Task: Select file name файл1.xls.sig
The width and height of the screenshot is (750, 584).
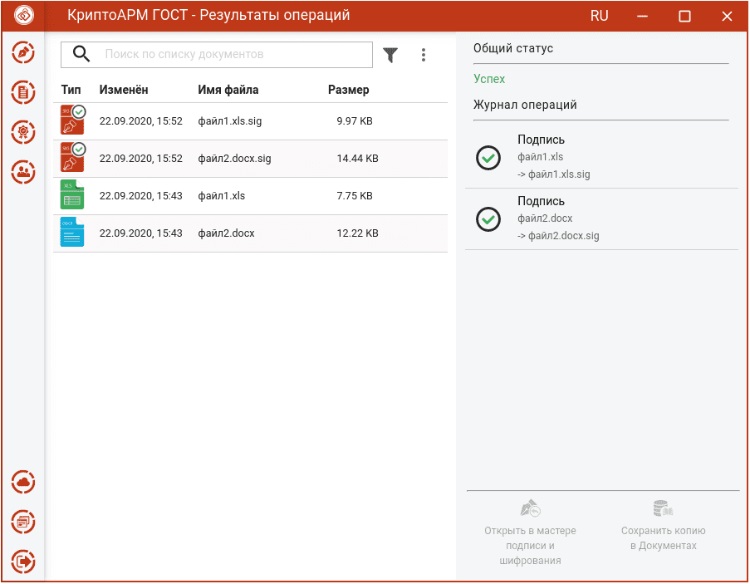Action: (230, 121)
